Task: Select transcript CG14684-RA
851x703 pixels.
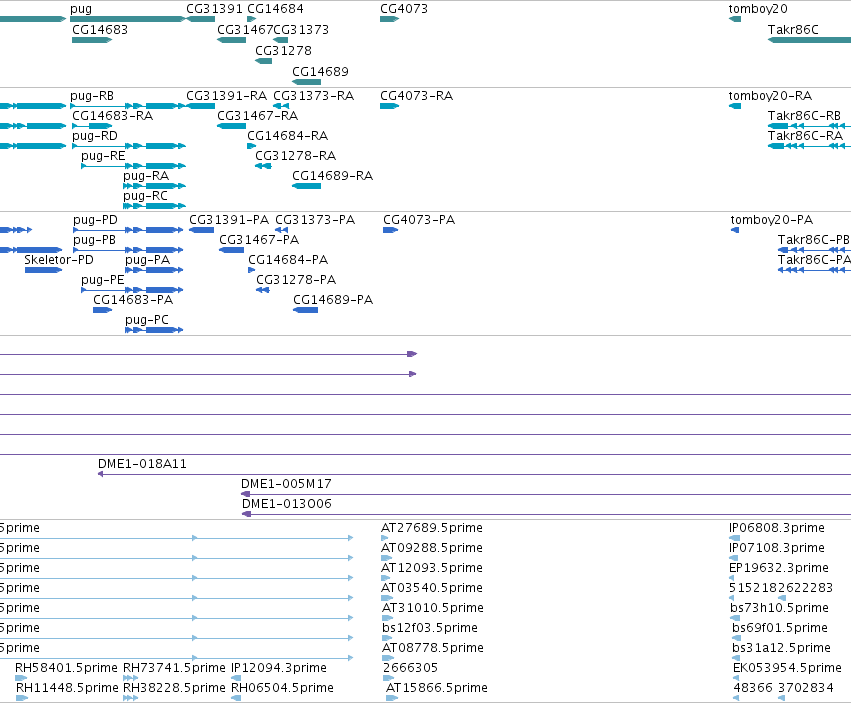Action: 288,136
